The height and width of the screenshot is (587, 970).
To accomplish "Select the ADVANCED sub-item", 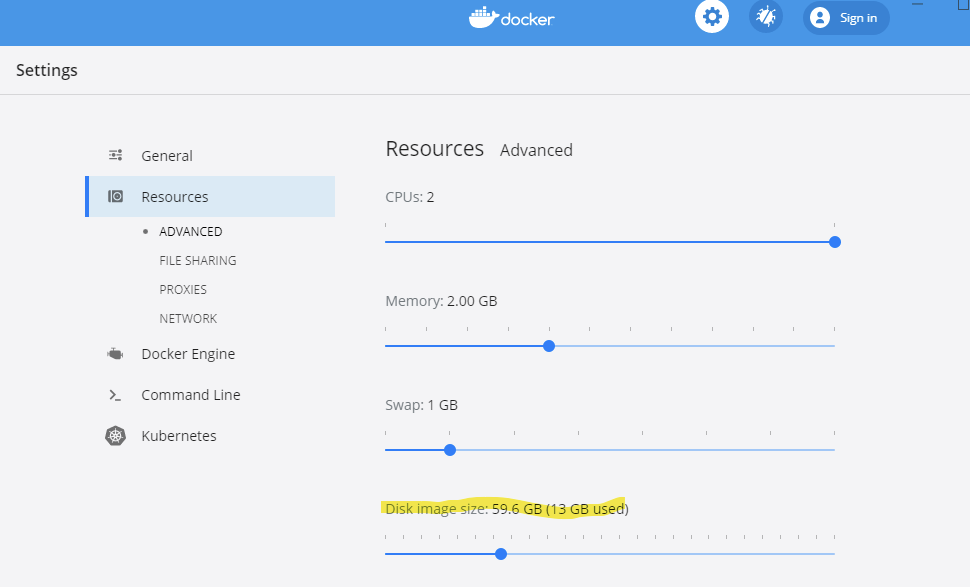I will coord(191,231).
